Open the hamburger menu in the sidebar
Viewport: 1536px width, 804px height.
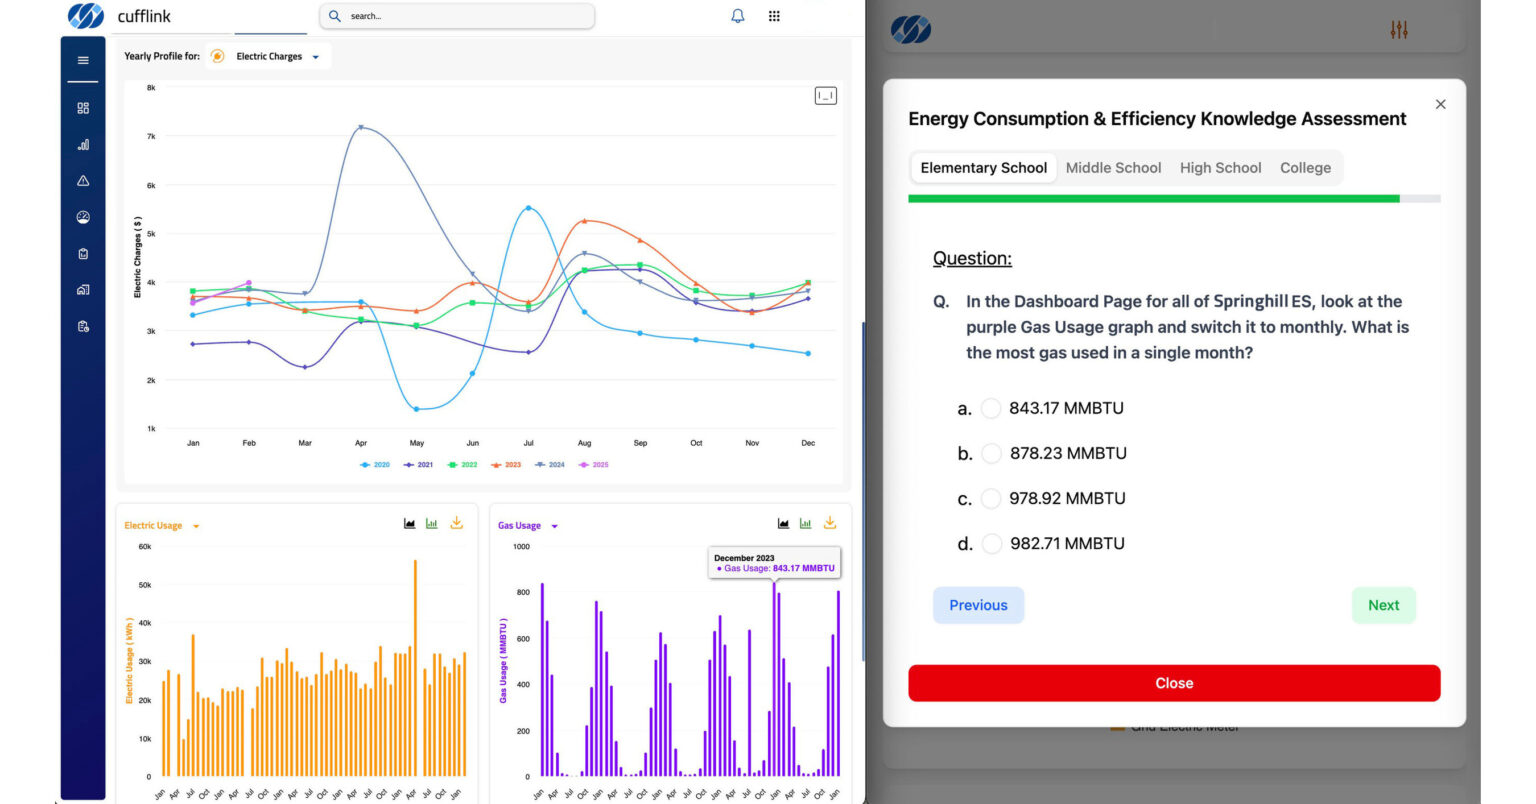pos(83,60)
